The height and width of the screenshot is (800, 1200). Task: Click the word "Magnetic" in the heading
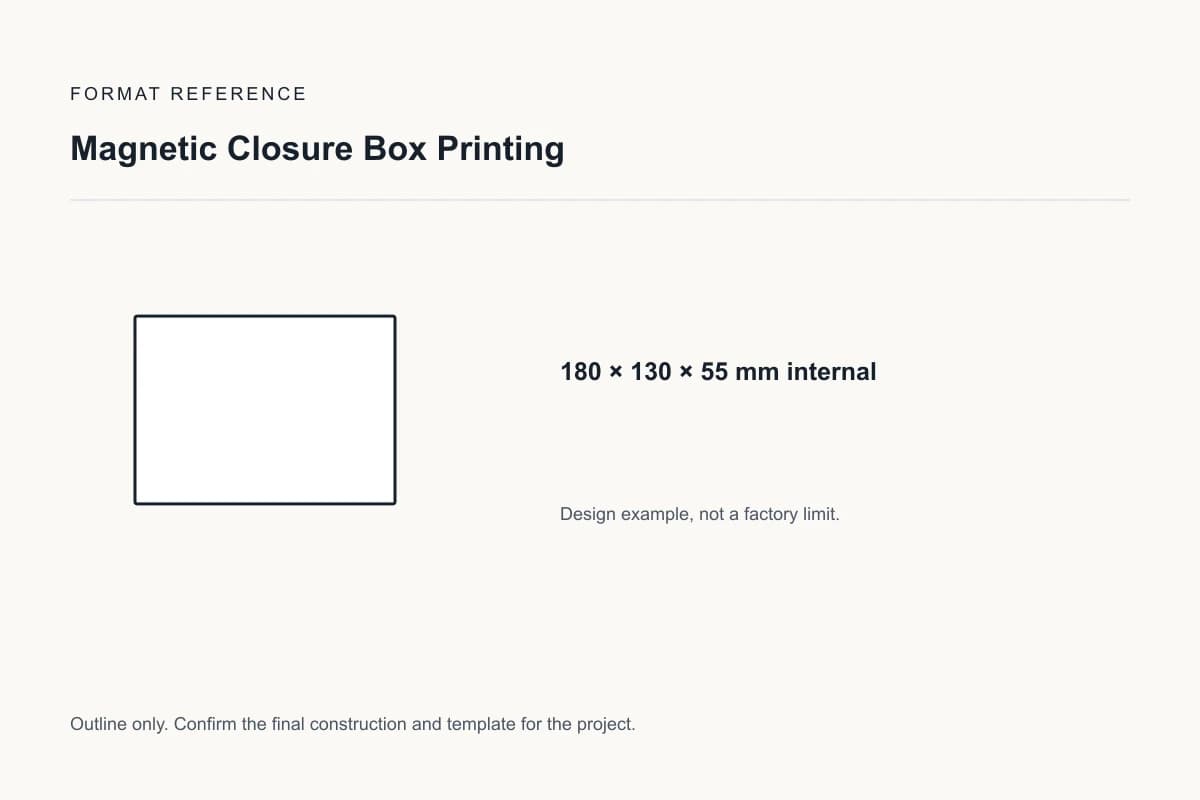(144, 148)
